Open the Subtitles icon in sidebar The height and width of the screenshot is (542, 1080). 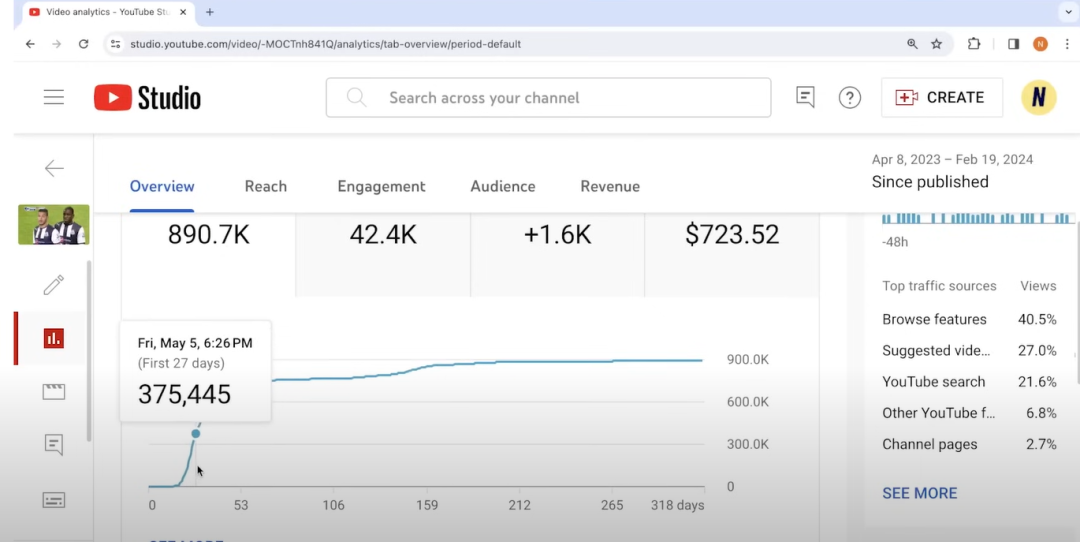click(x=54, y=499)
